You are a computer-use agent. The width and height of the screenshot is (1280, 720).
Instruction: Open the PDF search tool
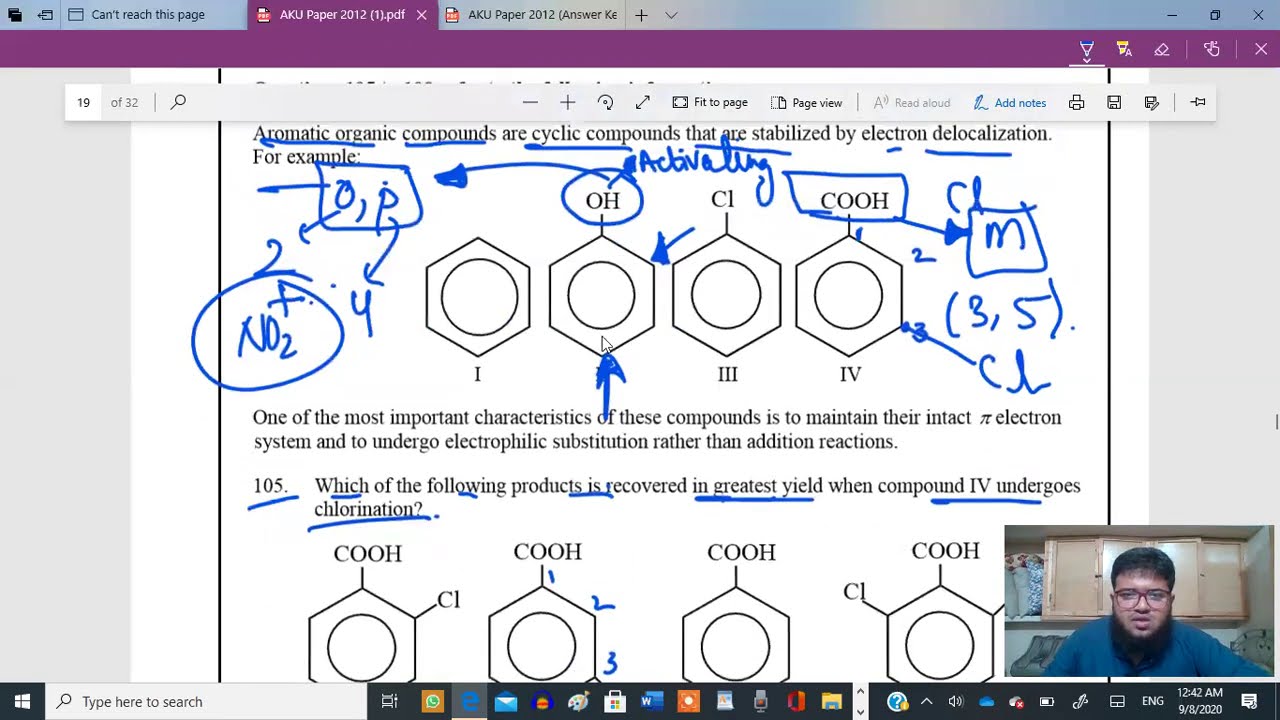coord(178,102)
